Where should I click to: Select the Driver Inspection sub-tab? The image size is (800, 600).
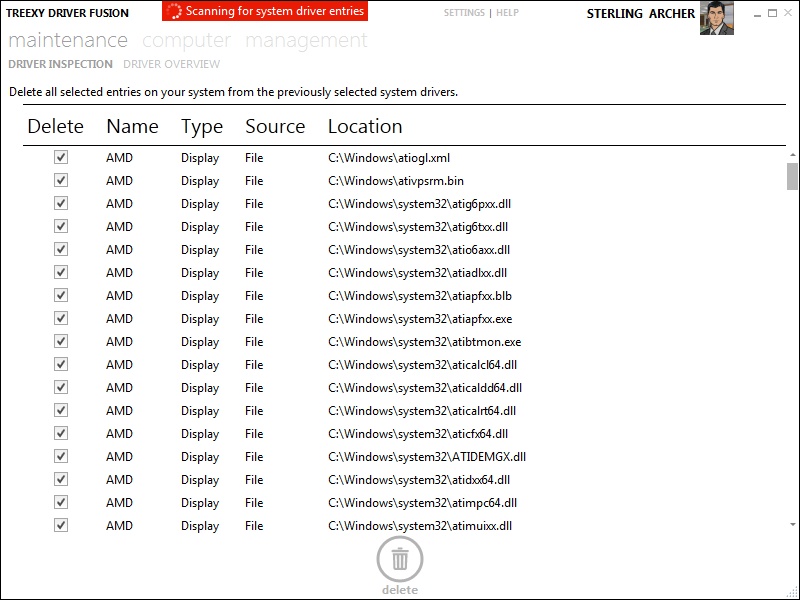60,64
